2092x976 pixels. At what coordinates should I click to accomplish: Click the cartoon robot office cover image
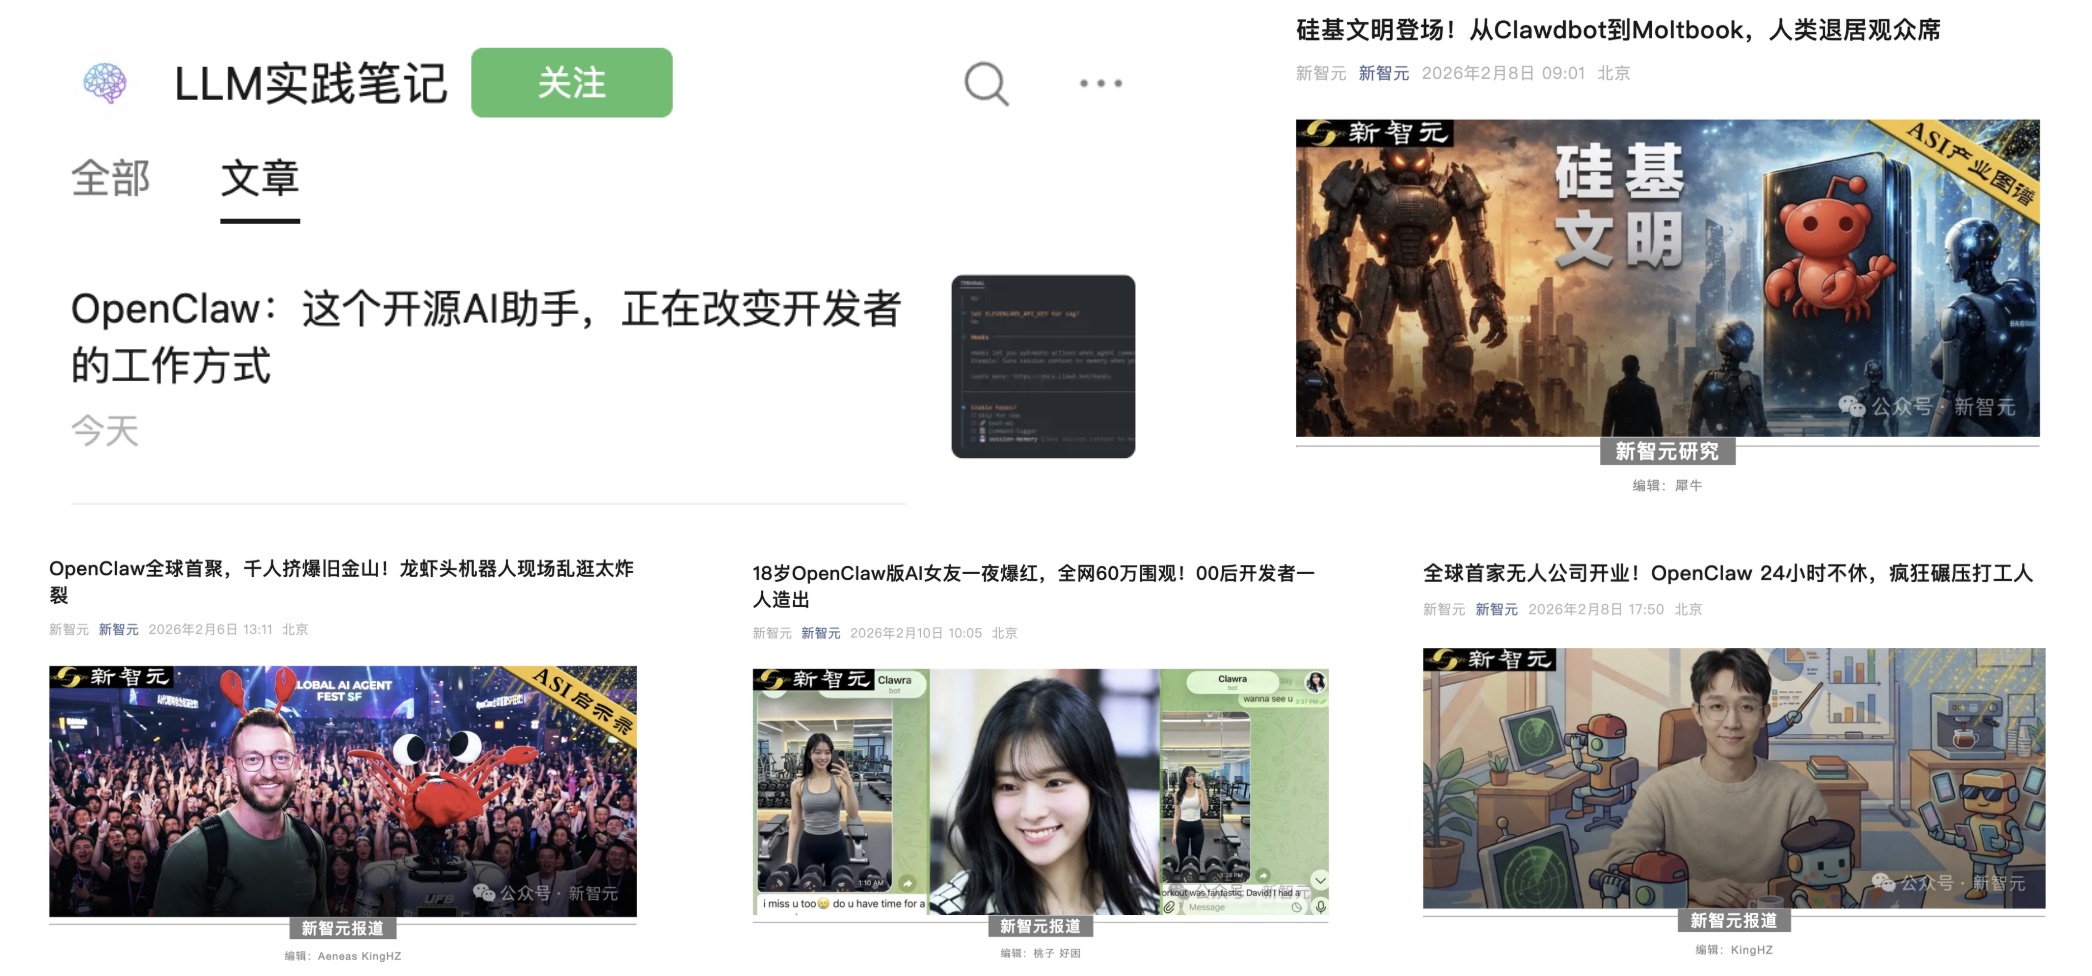[x=1733, y=778]
